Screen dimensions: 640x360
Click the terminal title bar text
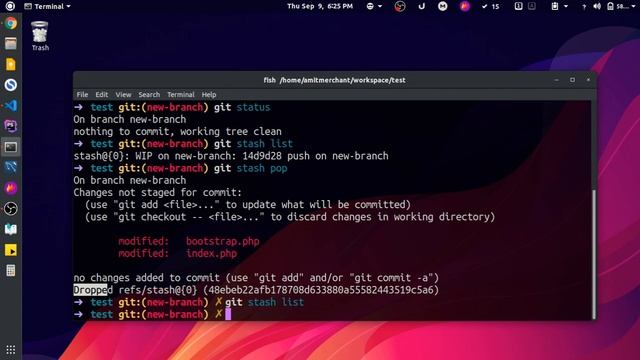334,80
